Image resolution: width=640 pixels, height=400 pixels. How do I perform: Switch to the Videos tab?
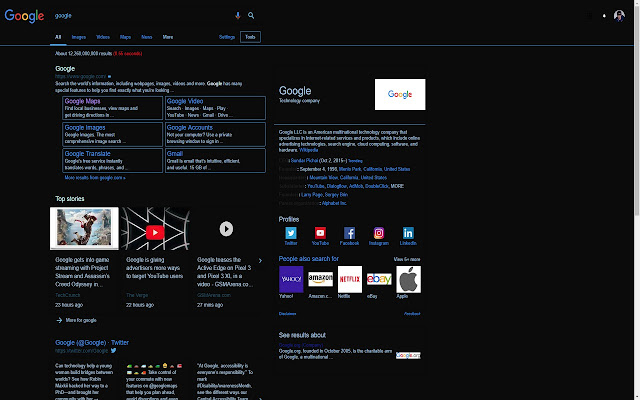103,37
